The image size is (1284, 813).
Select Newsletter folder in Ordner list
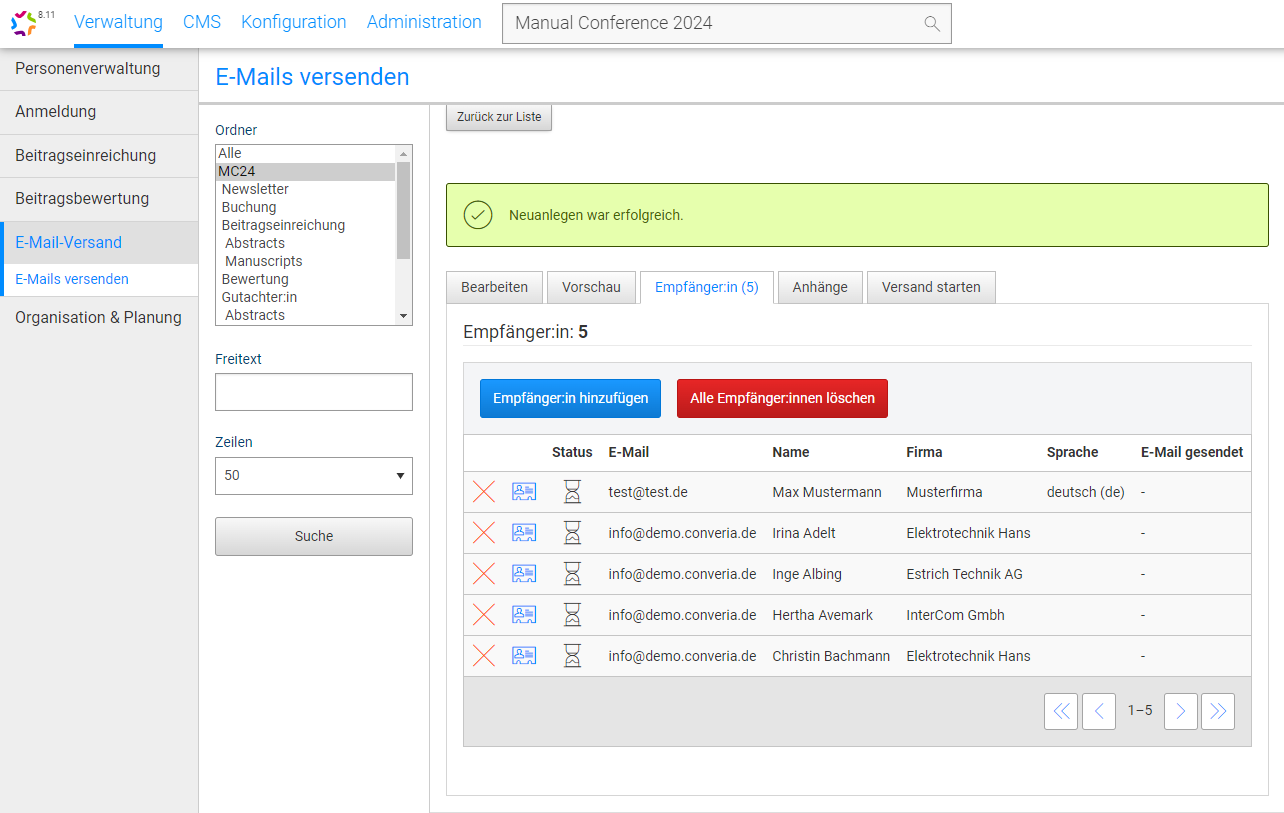tap(255, 189)
